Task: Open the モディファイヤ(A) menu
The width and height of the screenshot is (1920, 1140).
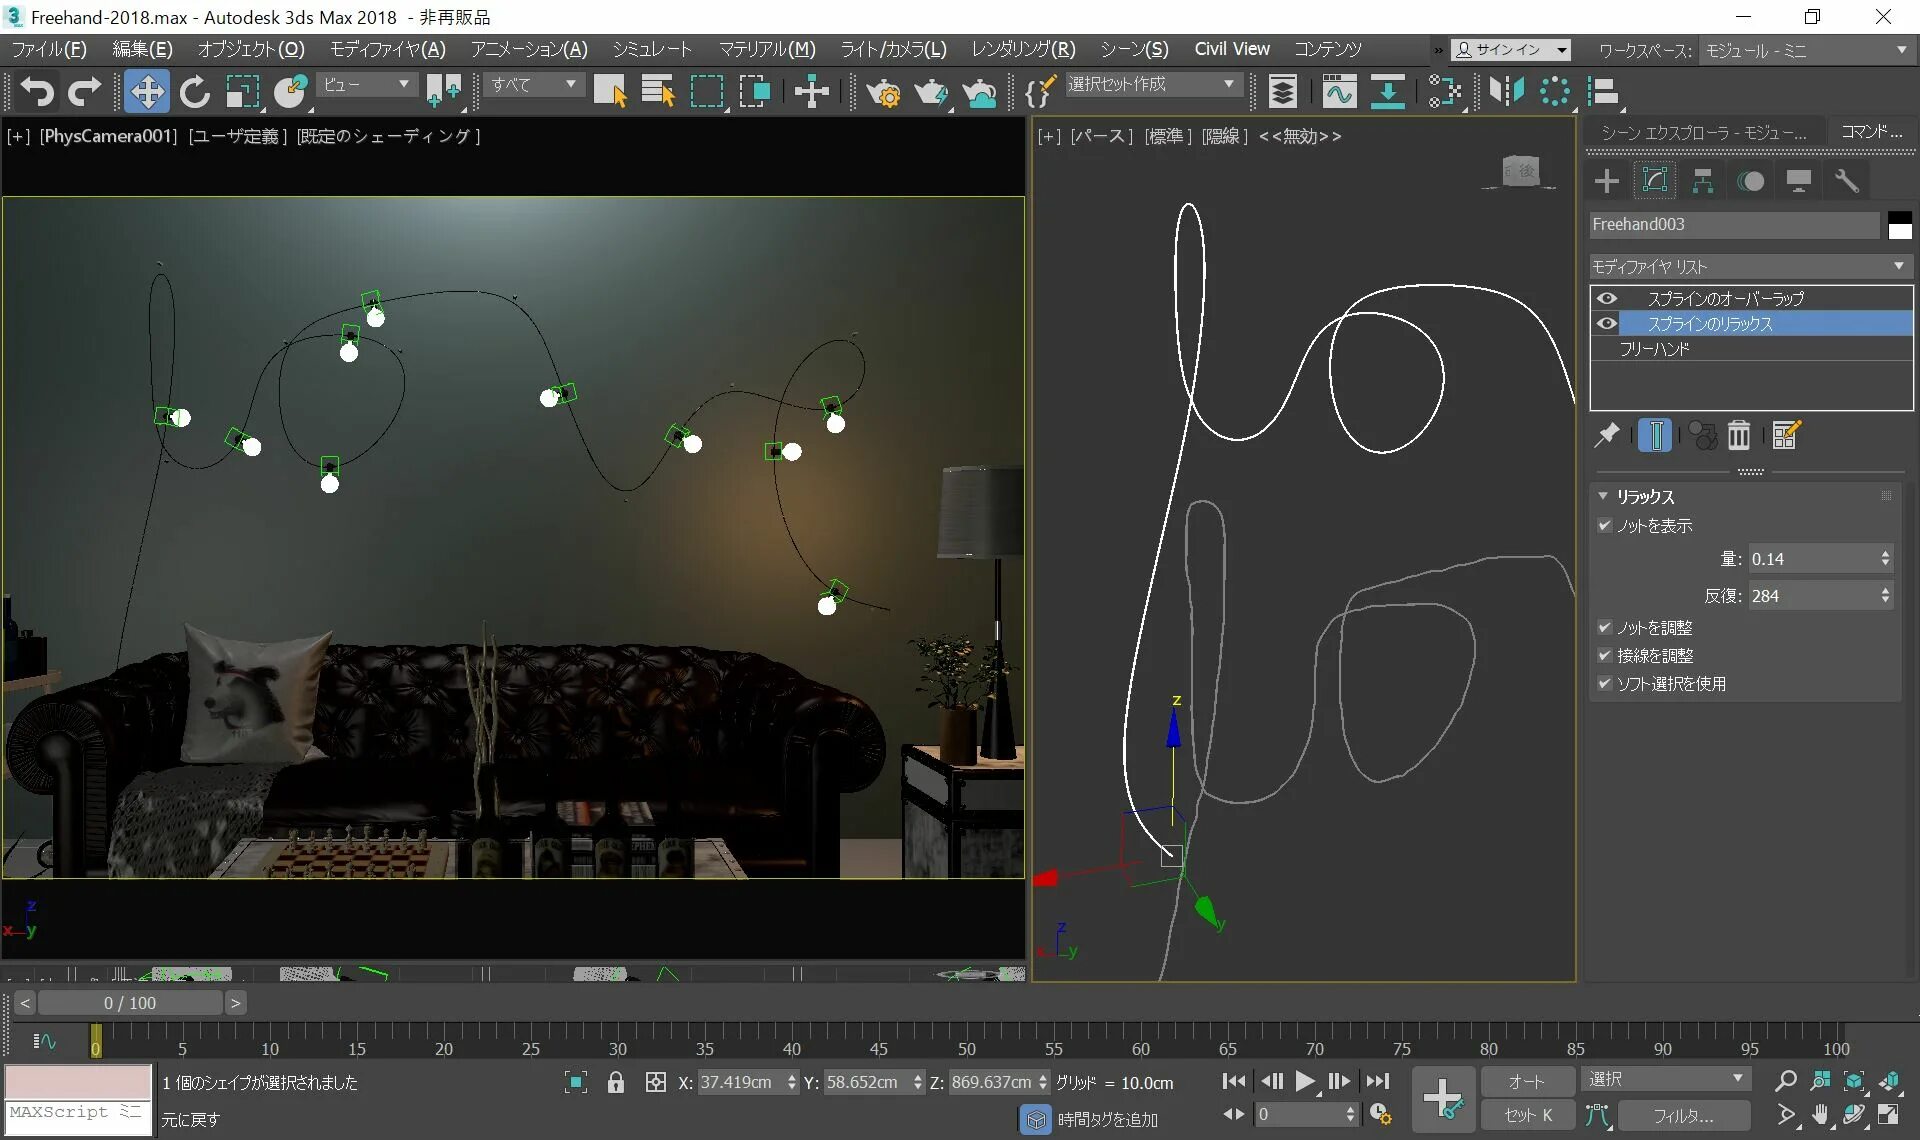Action: coord(388,49)
